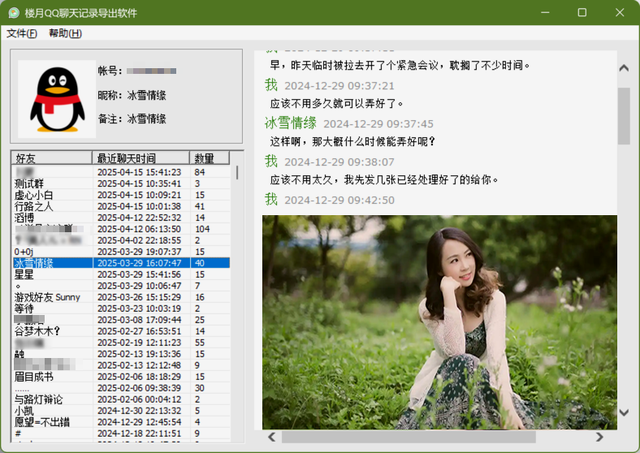The image size is (640, 453).
Task: Click the QQ penguin avatar image
Action: click(55, 98)
